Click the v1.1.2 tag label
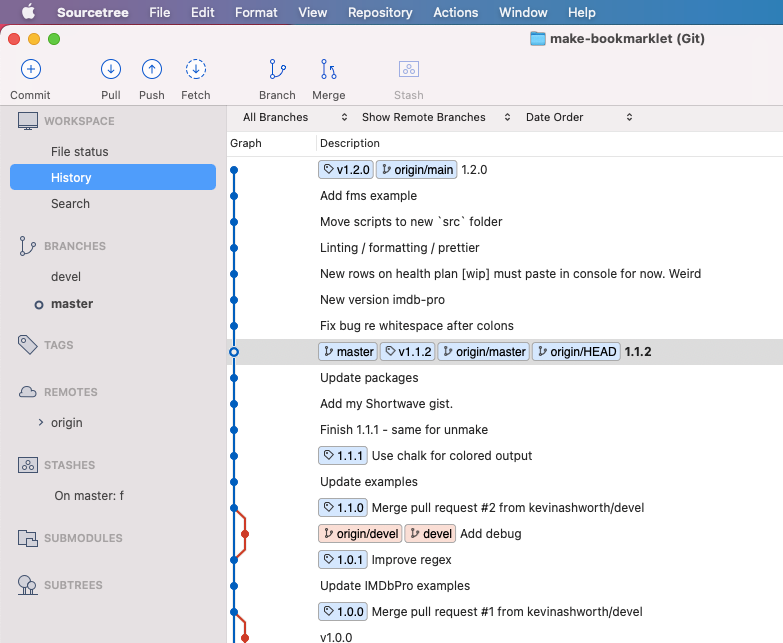 click(x=407, y=352)
